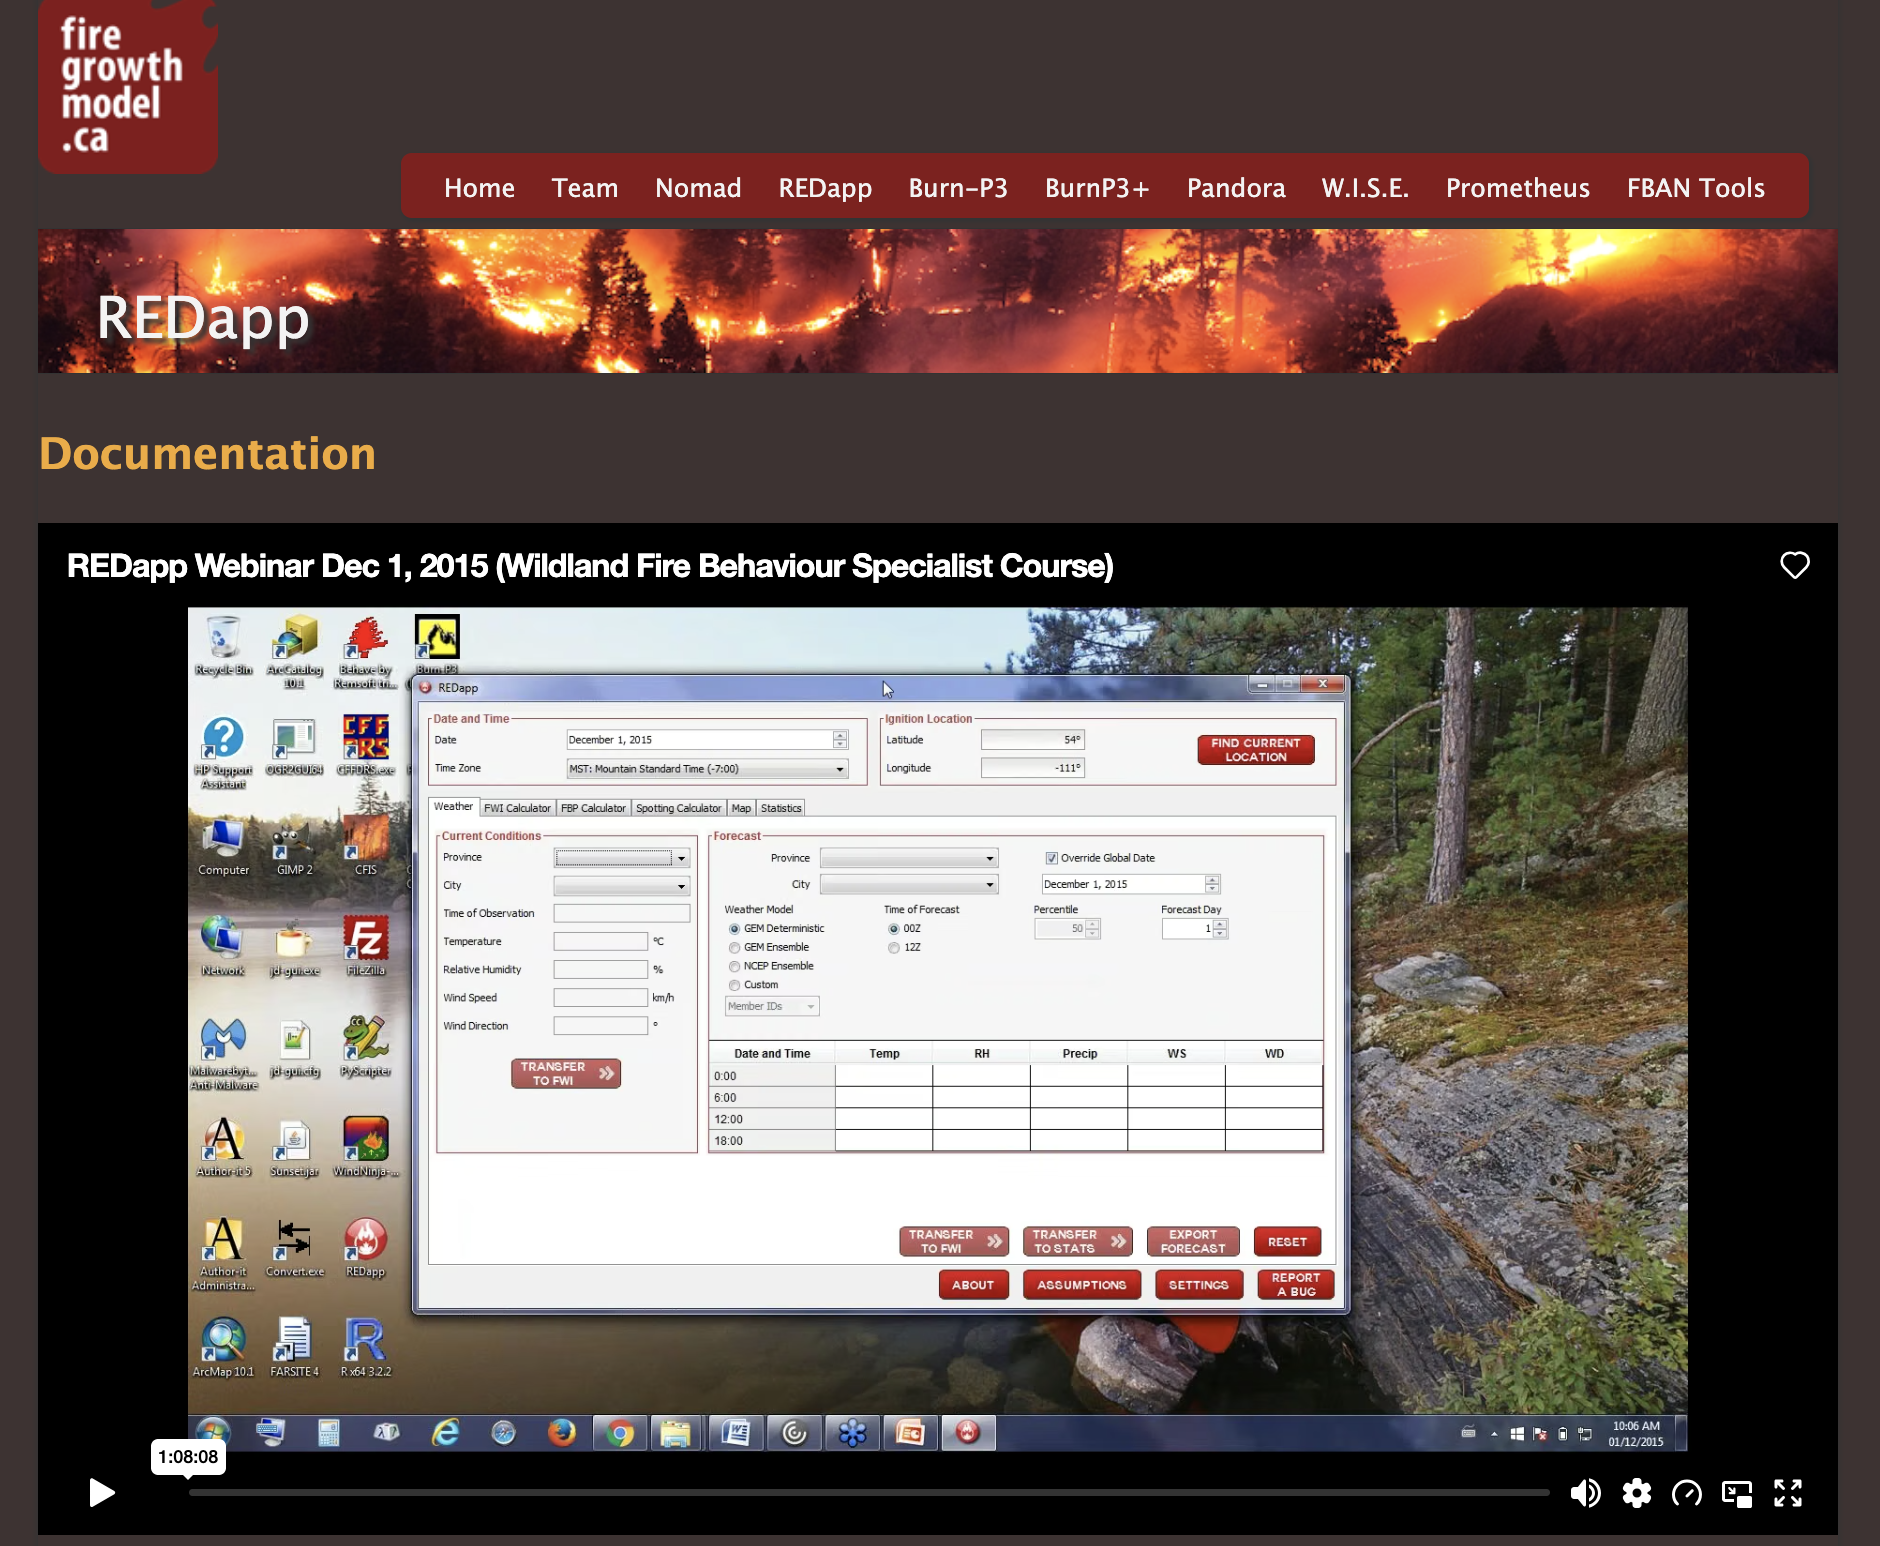Open the REDapp menu item

(825, 188)
